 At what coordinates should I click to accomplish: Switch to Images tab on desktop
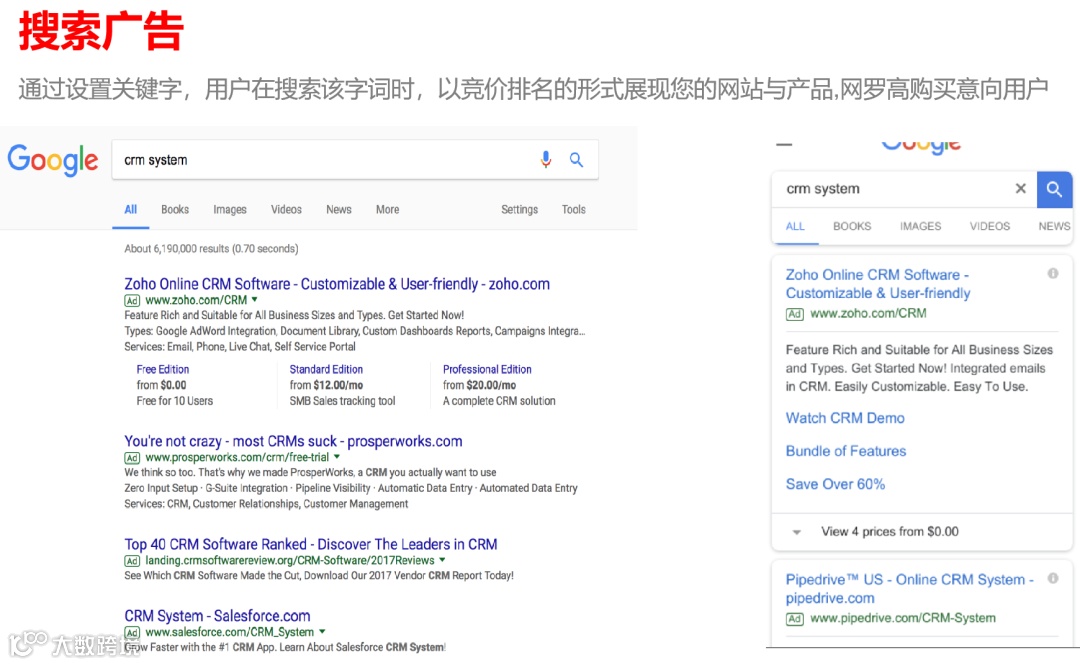[x=229, y=209]
